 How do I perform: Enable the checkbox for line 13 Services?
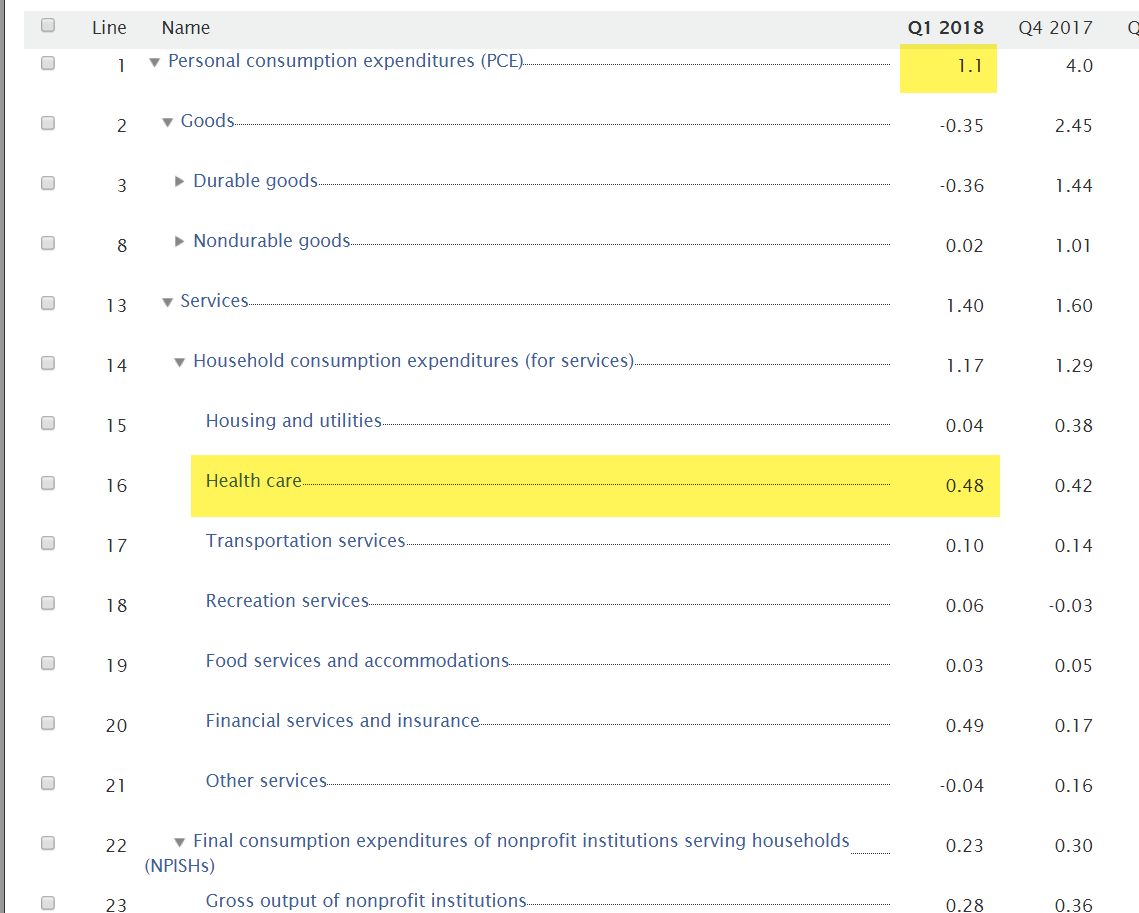[x=48, y=303]
